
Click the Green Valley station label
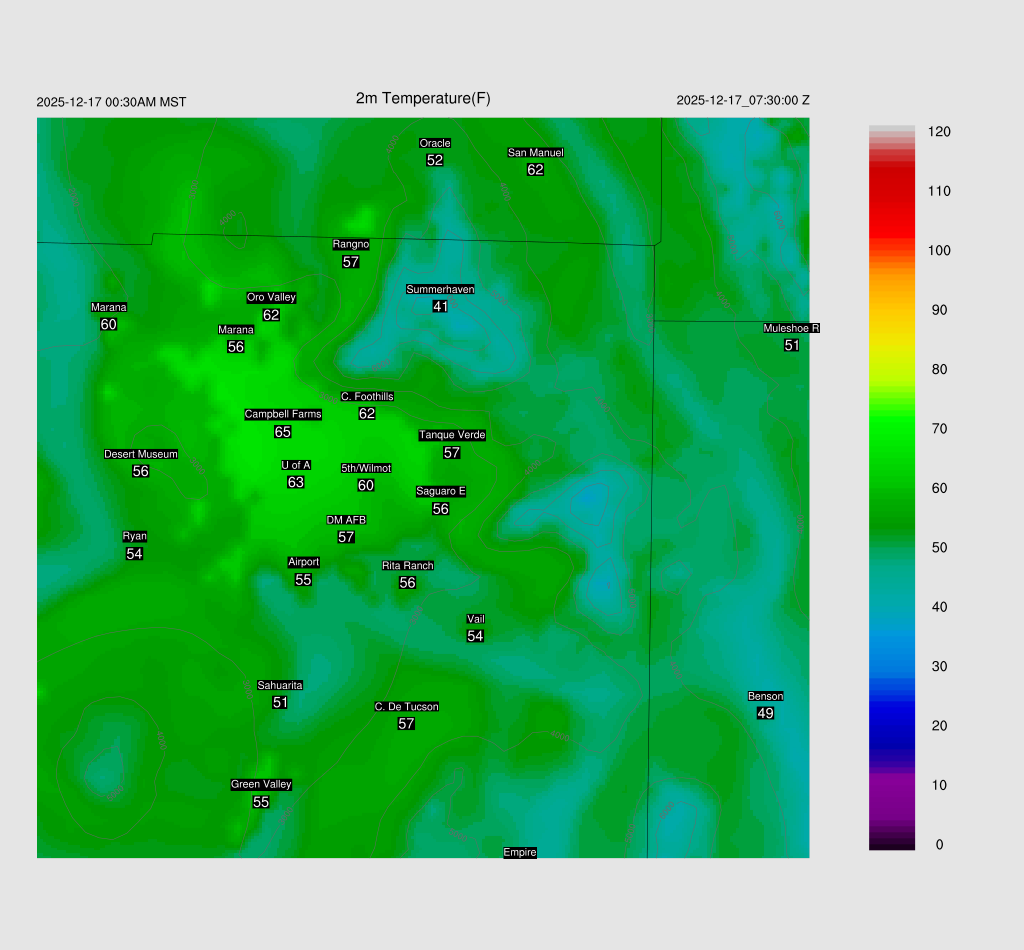click(x=261, y=784)
